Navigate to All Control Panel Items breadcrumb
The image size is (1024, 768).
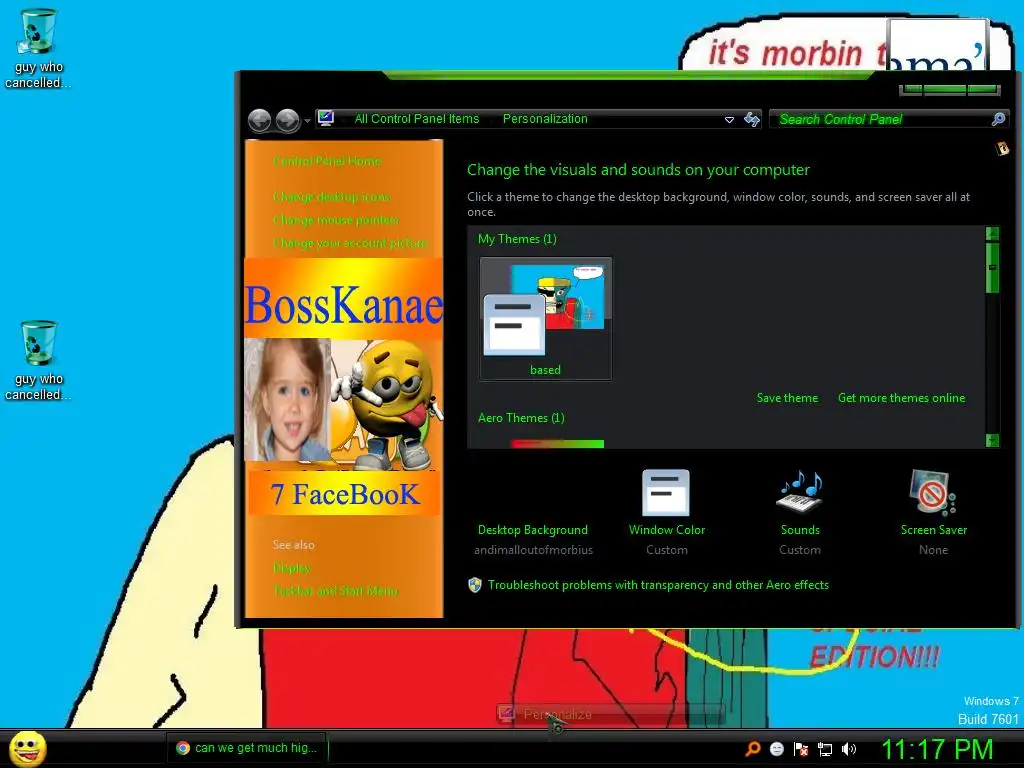(x=417, y=119)
